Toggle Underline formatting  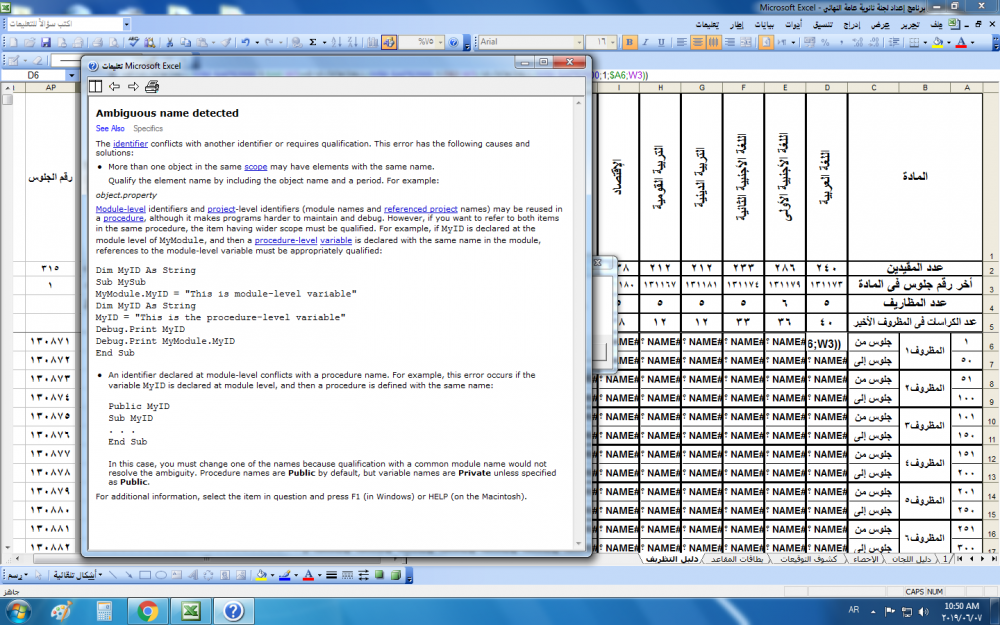pyautogui.click(x=661, y=42)
